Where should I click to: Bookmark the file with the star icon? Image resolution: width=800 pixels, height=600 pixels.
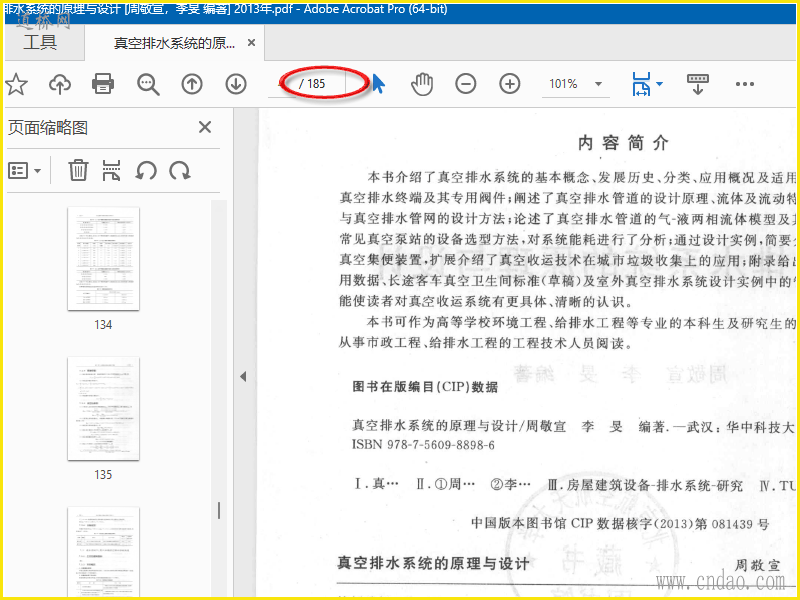tap(16, 84)
